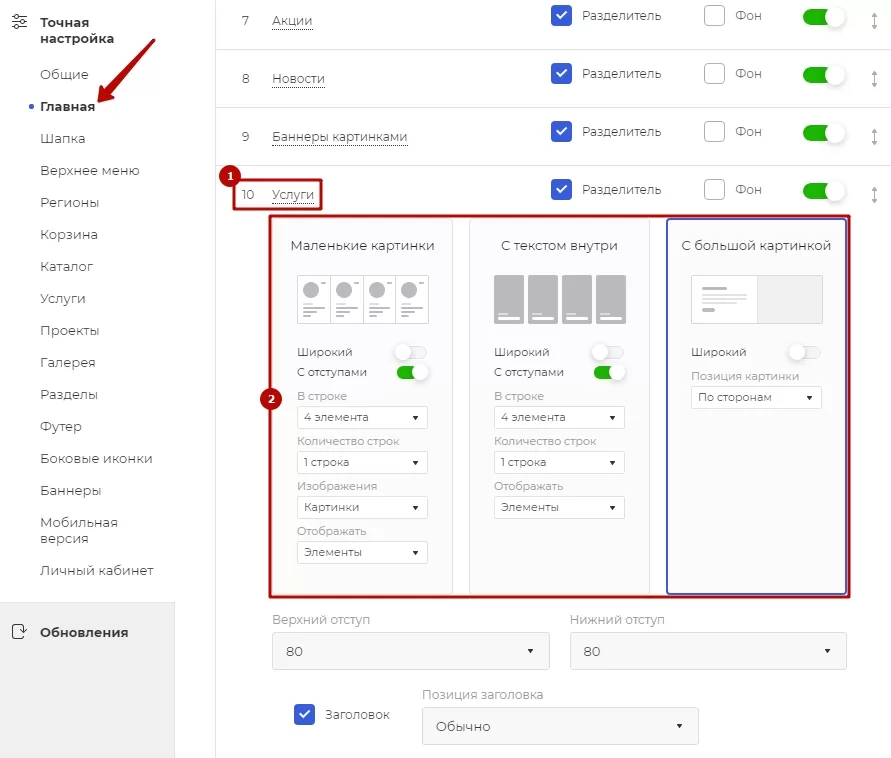Enable Фон checkbox for Новости row
This screenshot has height=758, width=891.
[x=714, y=74]
